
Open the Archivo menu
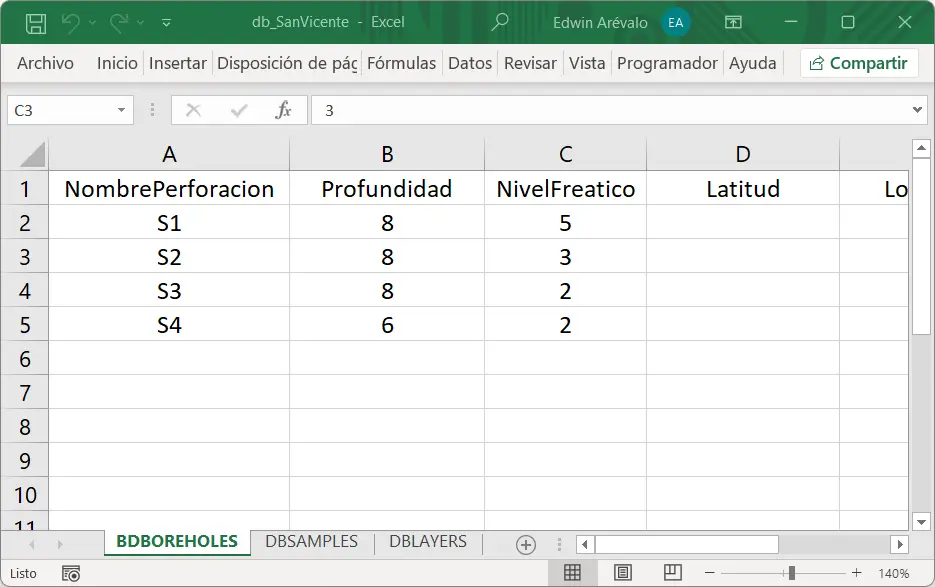pos(45,63)
